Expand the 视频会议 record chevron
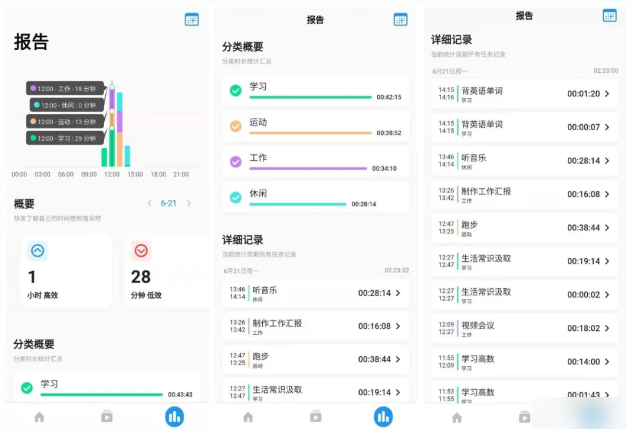The height and width of the screenshot is (438, 632). pos(607,328)
